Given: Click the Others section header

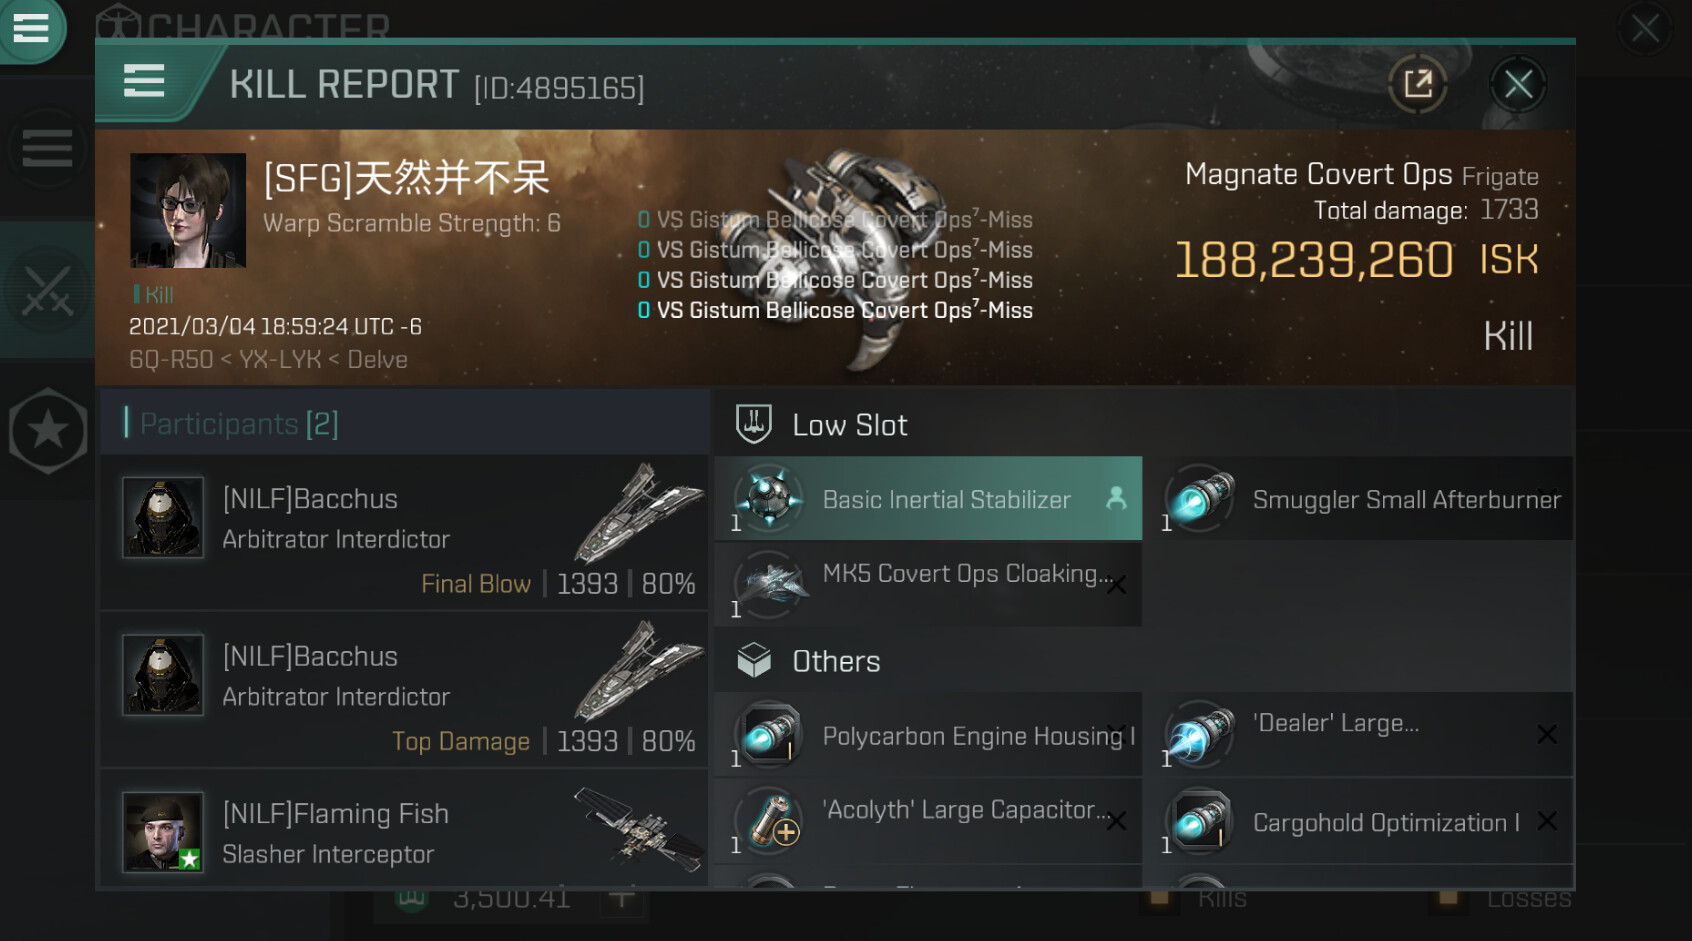Looking at the screenshot, I should 836,661.
